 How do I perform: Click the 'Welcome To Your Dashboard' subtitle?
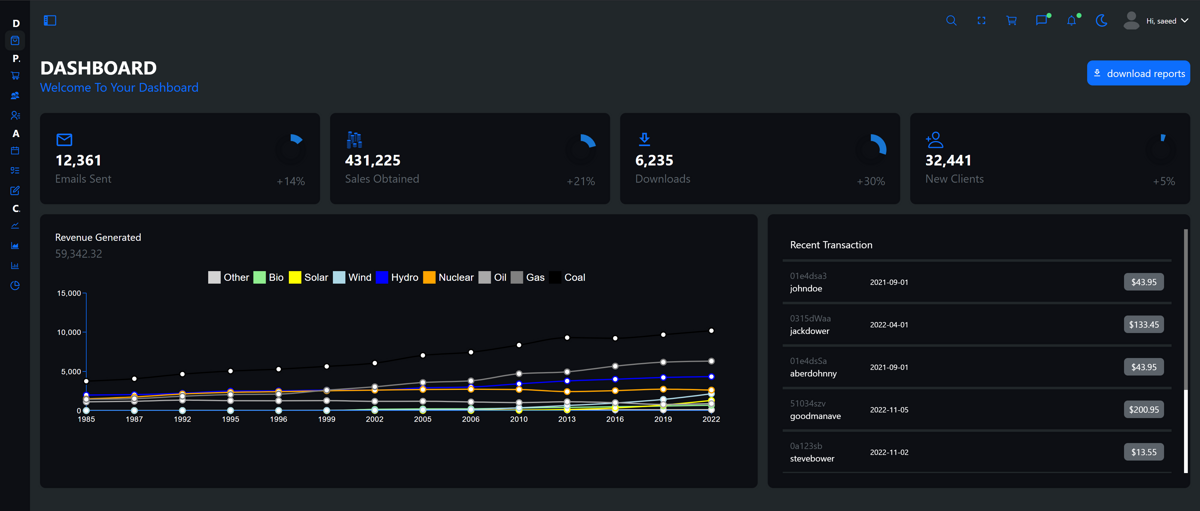[x=119, y=88]
